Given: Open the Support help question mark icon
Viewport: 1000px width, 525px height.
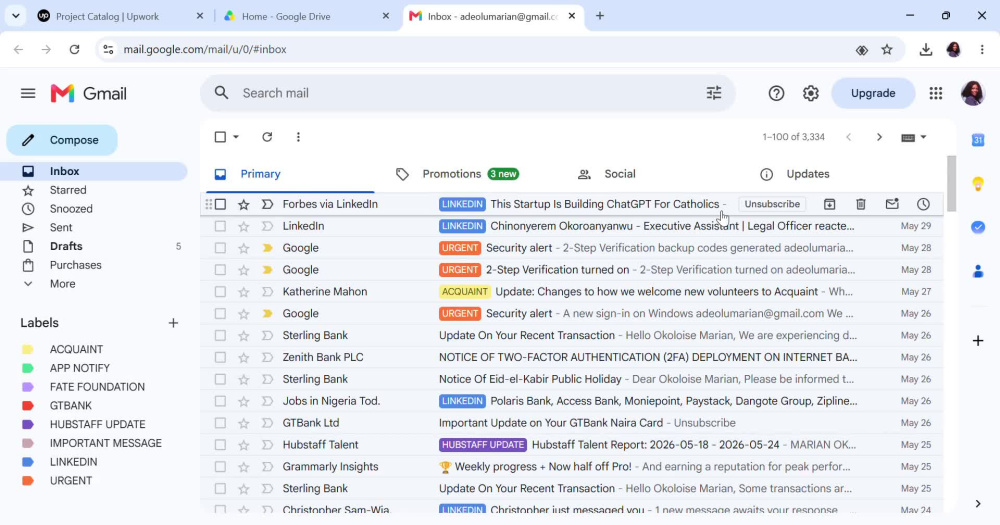Looking at the screenshot, I should (x=776, y=93).
